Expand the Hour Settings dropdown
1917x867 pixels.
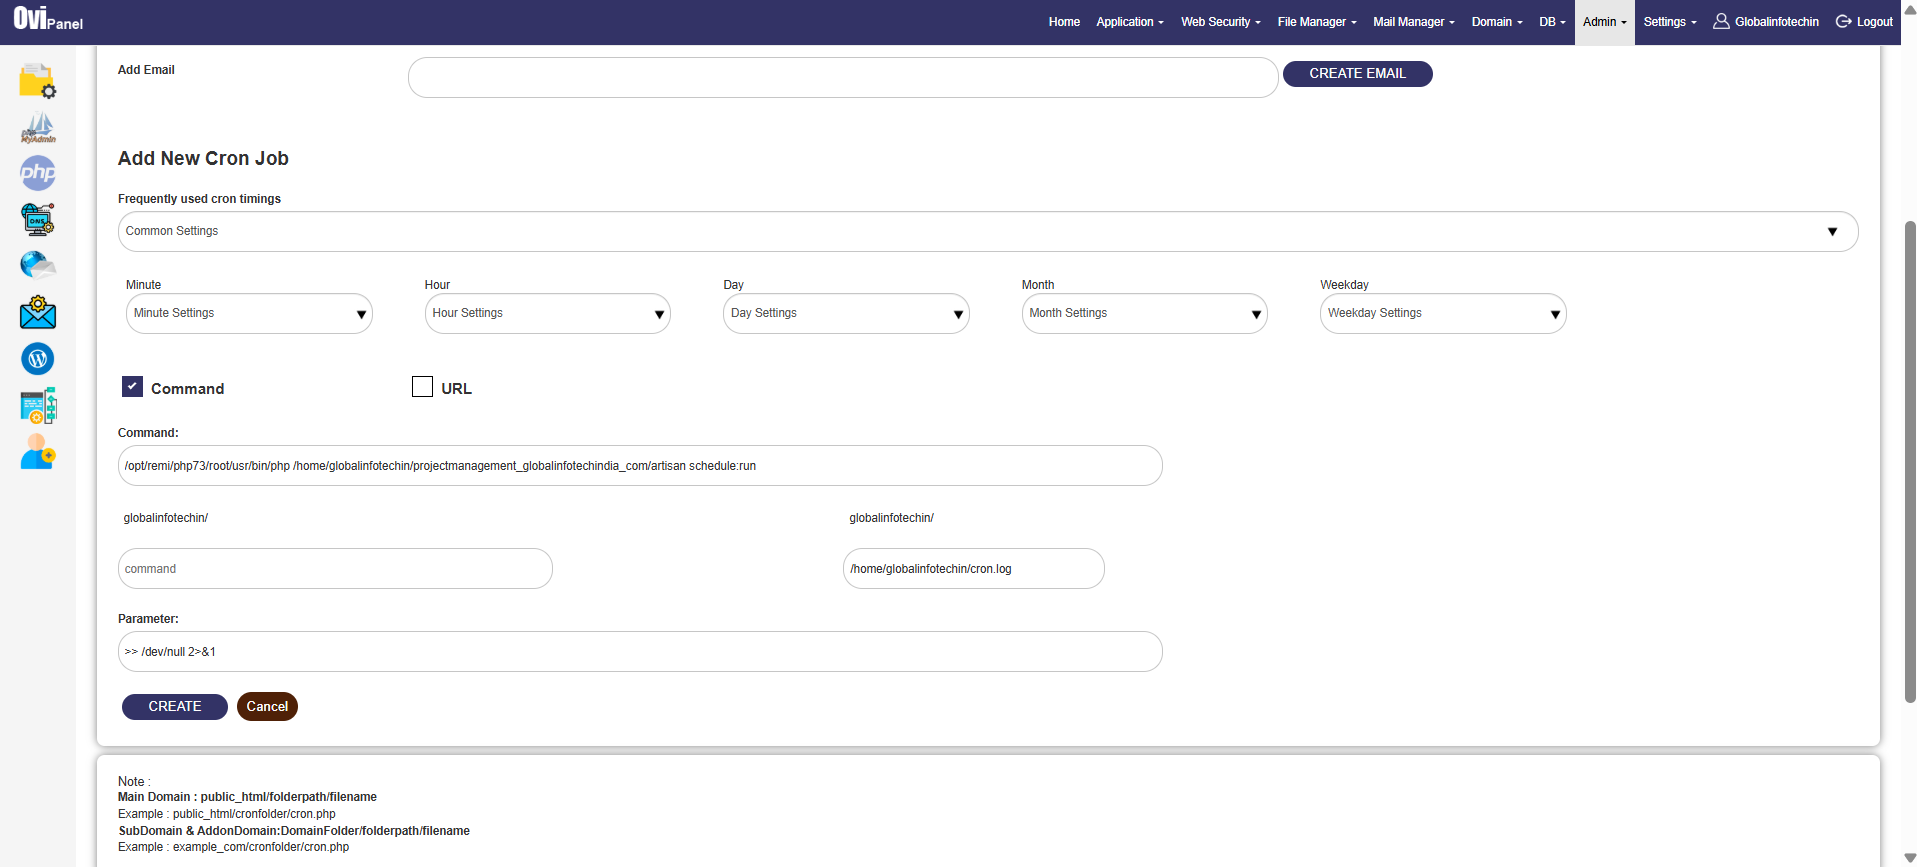coord(547,314)
